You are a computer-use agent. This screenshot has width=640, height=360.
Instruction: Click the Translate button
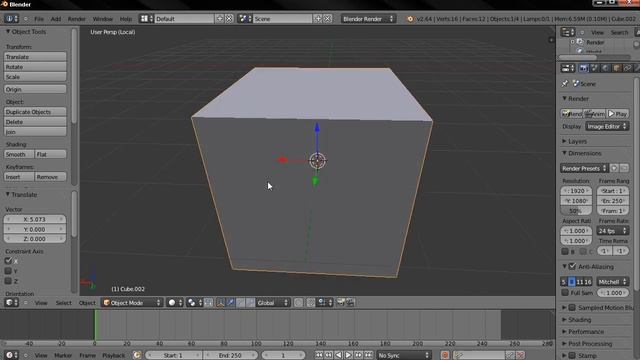point(35,57)
